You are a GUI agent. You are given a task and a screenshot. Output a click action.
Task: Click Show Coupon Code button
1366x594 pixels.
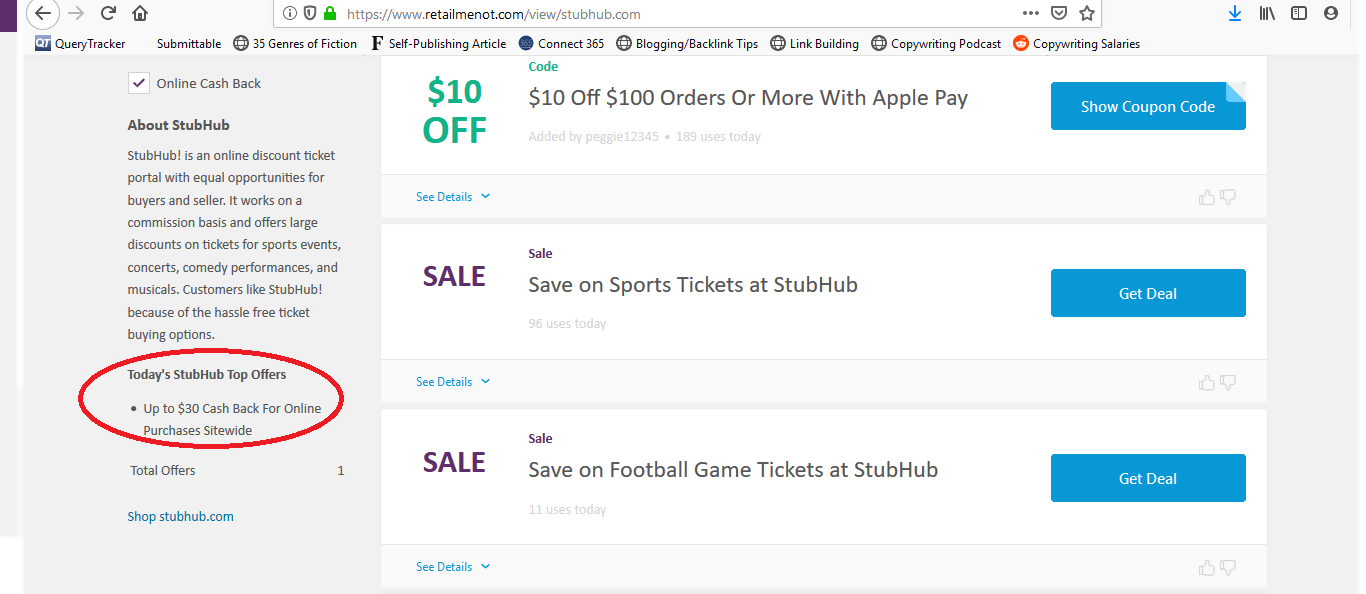coord(1147,107)
